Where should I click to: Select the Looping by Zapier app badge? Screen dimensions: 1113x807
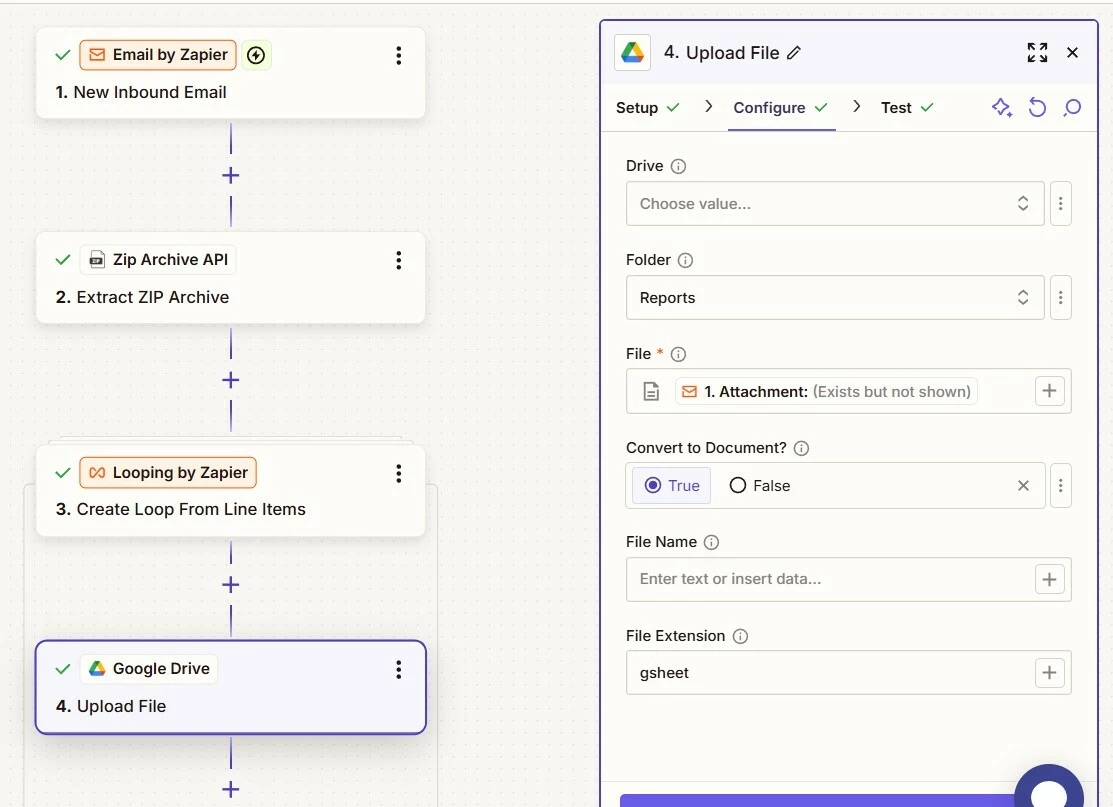pos(168,473)
